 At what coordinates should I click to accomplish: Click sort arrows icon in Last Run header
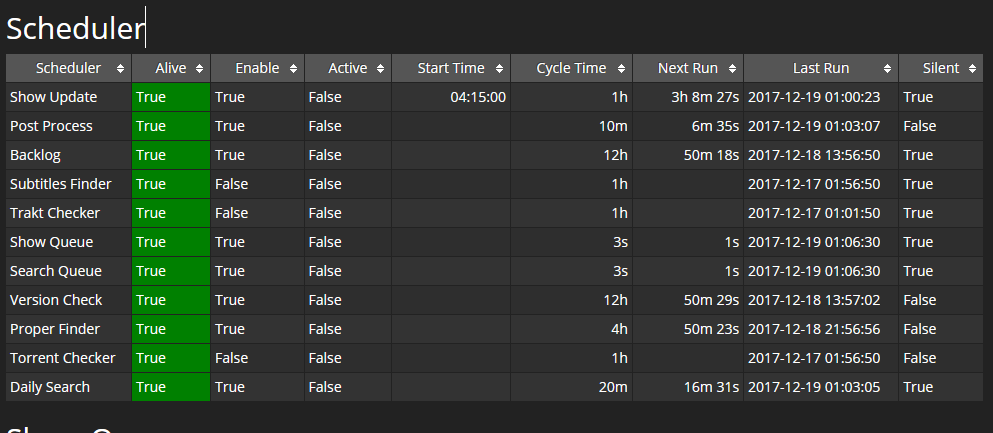coord(886,69)
